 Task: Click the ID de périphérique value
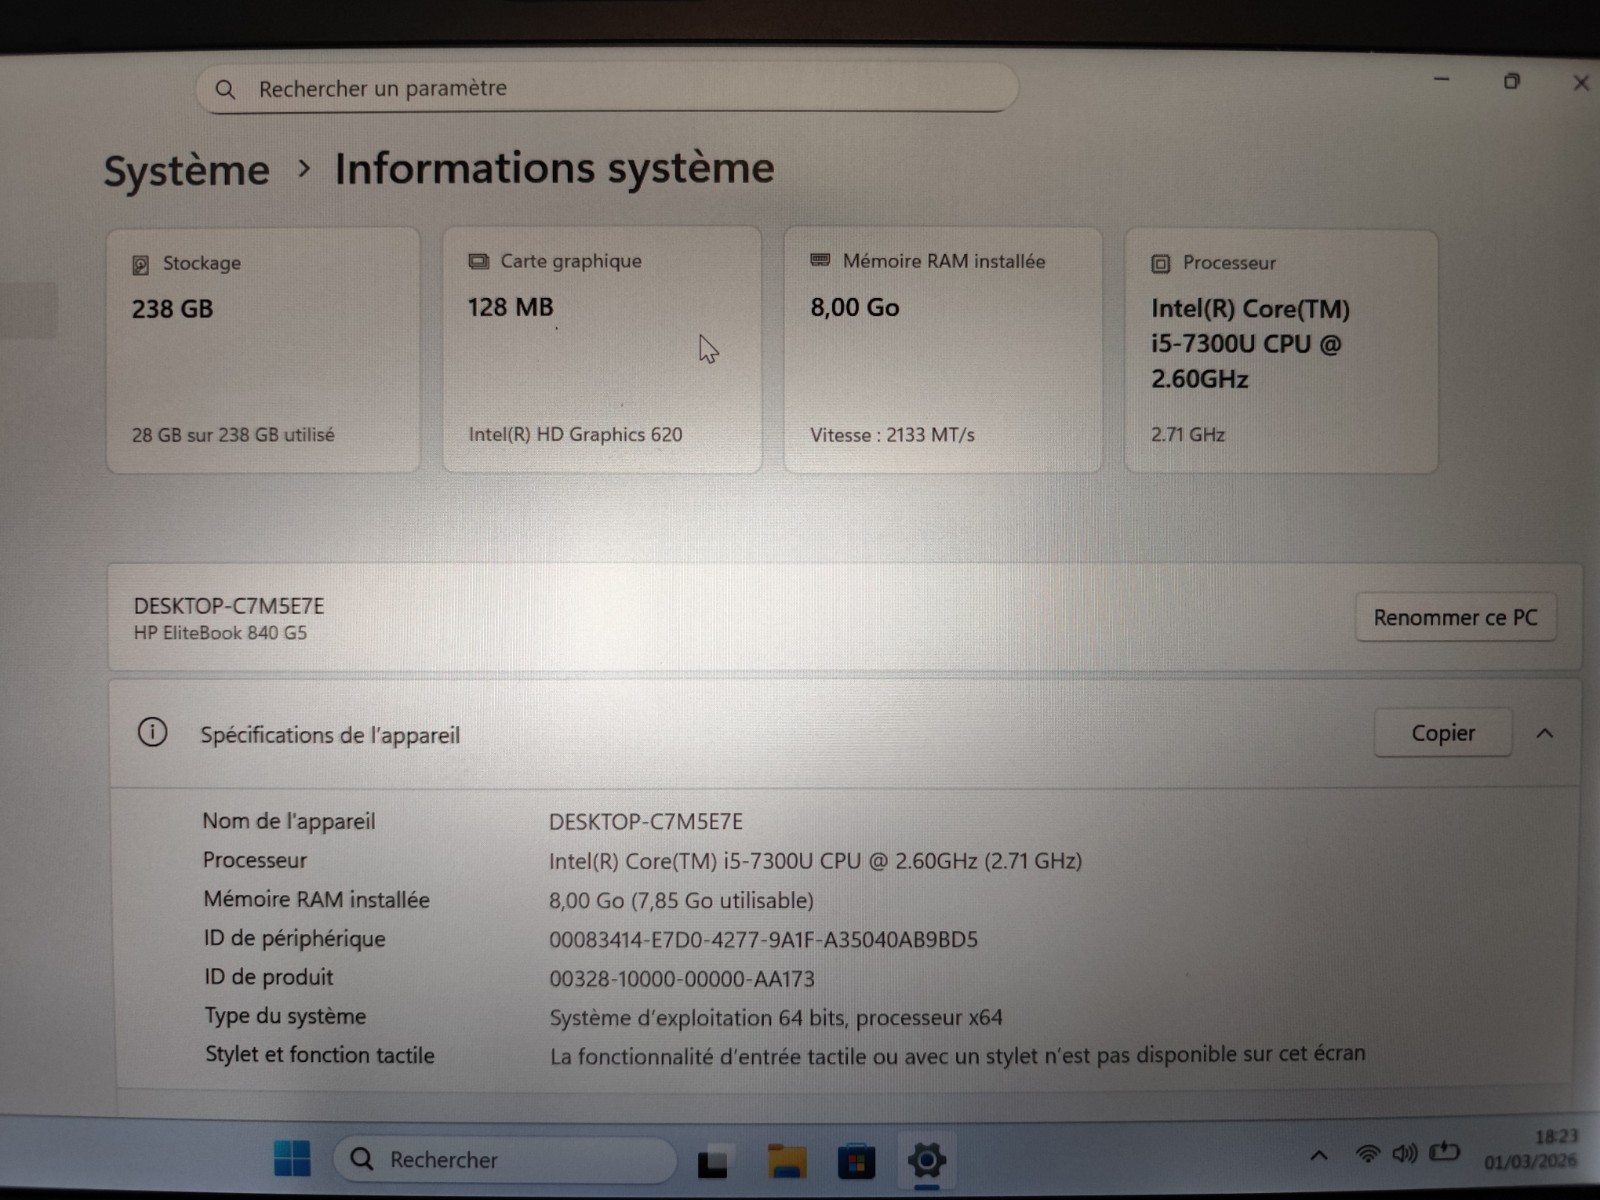point(763,940)
